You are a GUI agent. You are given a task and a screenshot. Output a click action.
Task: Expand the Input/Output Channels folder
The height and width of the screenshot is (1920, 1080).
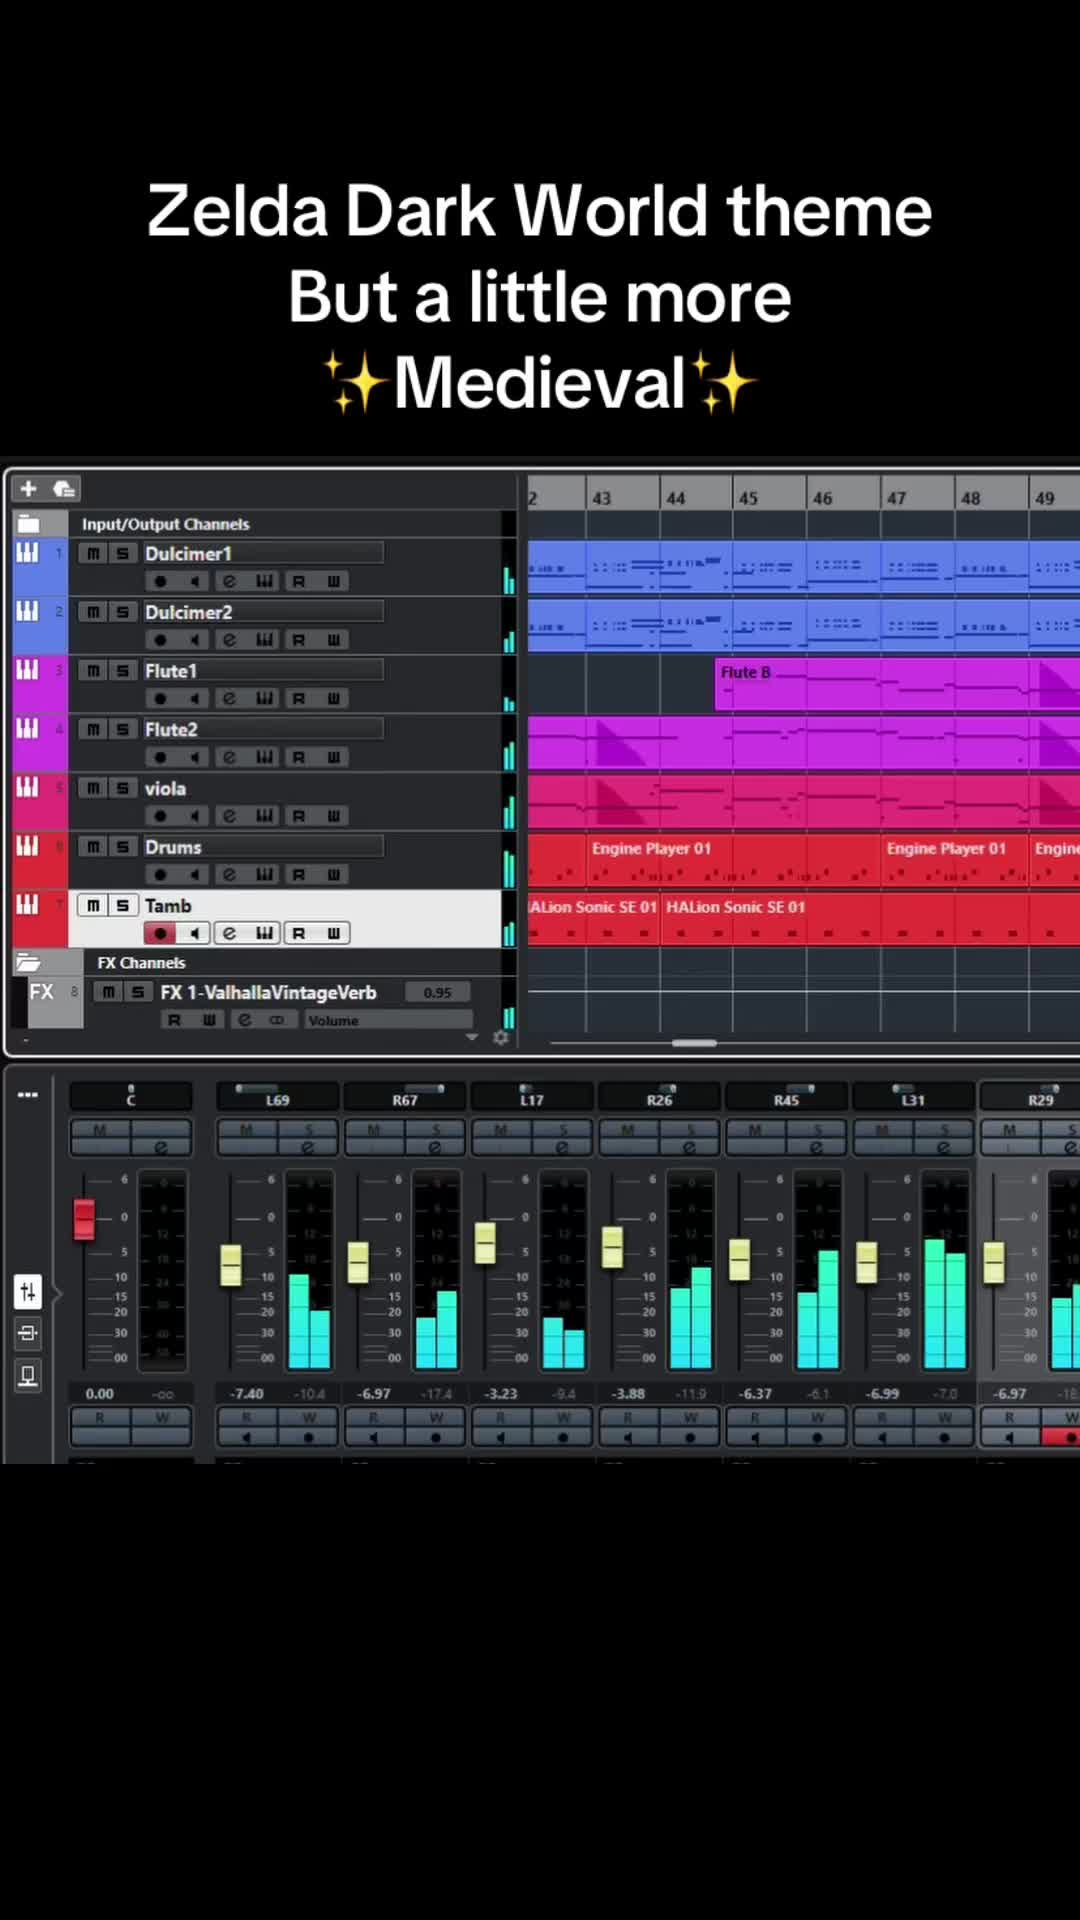28,523
